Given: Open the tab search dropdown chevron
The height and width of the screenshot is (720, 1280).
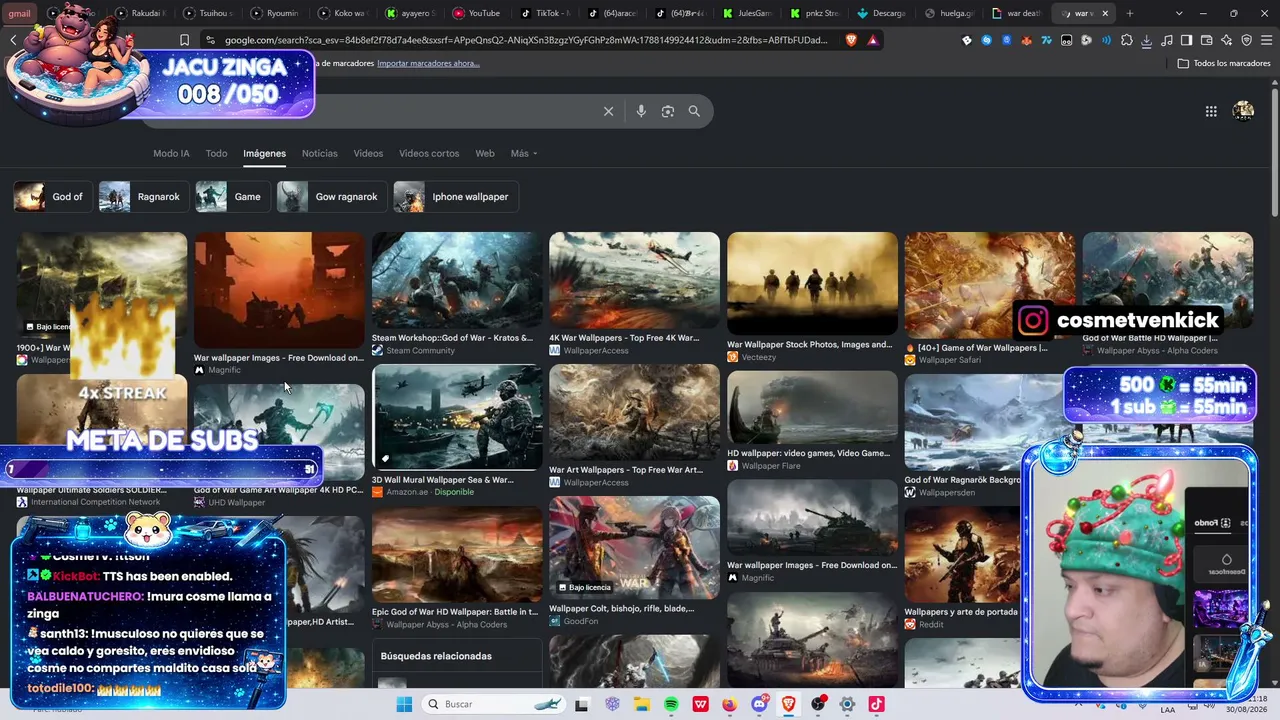Looking at the screenshot, I should click(1179, 13).
